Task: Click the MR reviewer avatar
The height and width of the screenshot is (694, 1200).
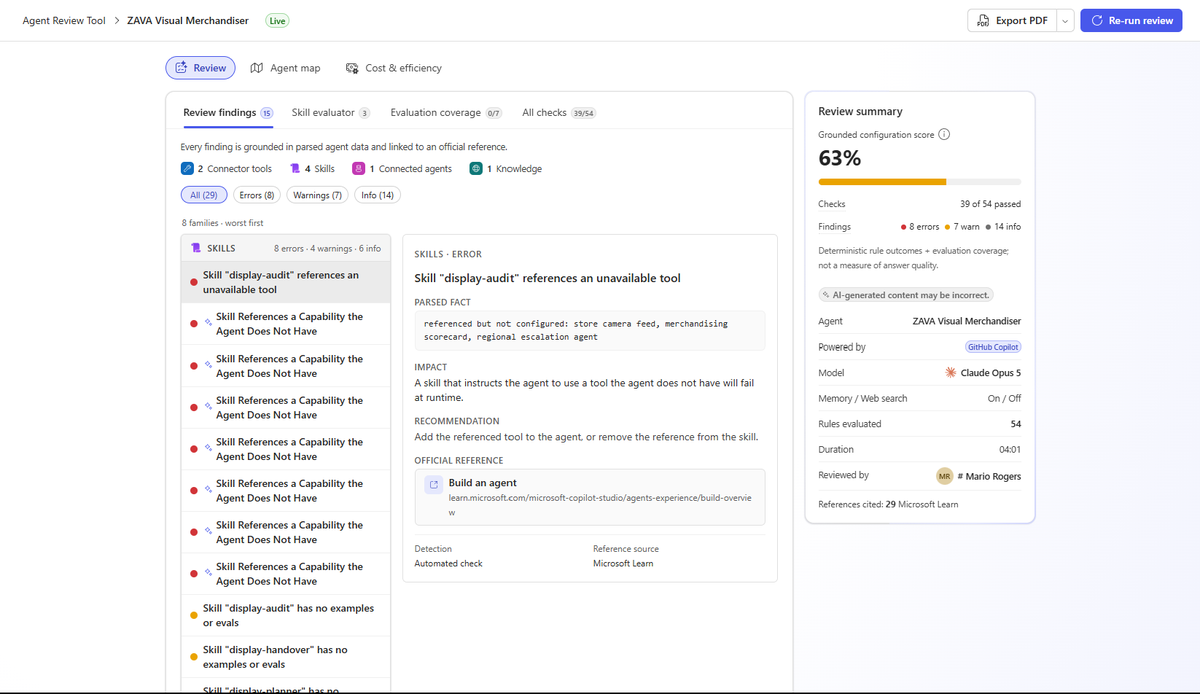Action: (944, 476)
